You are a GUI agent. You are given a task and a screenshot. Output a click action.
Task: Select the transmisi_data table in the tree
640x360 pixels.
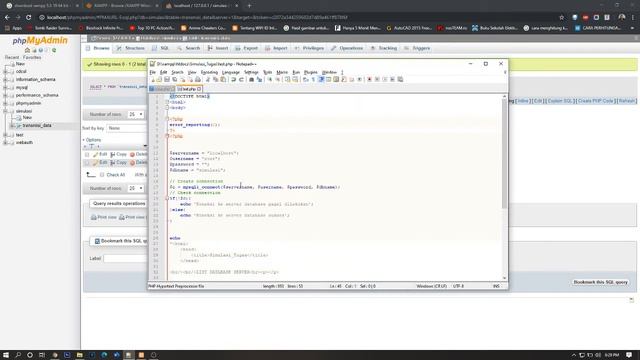(37, 125)
